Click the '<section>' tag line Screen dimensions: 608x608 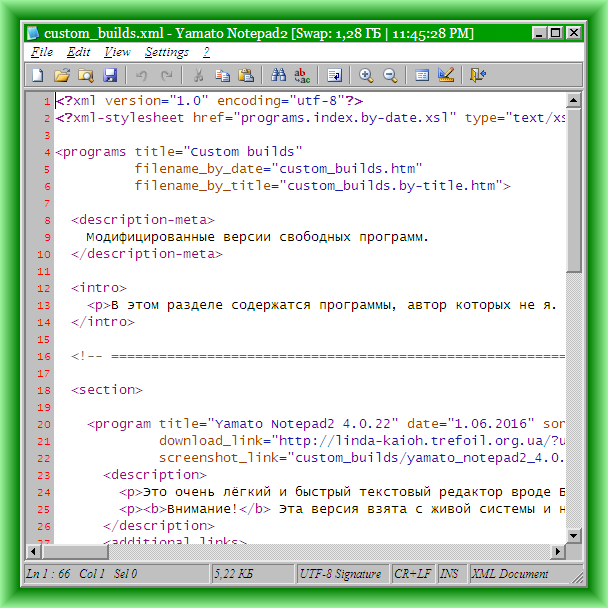pyautogui.click(x=107, y=390)
